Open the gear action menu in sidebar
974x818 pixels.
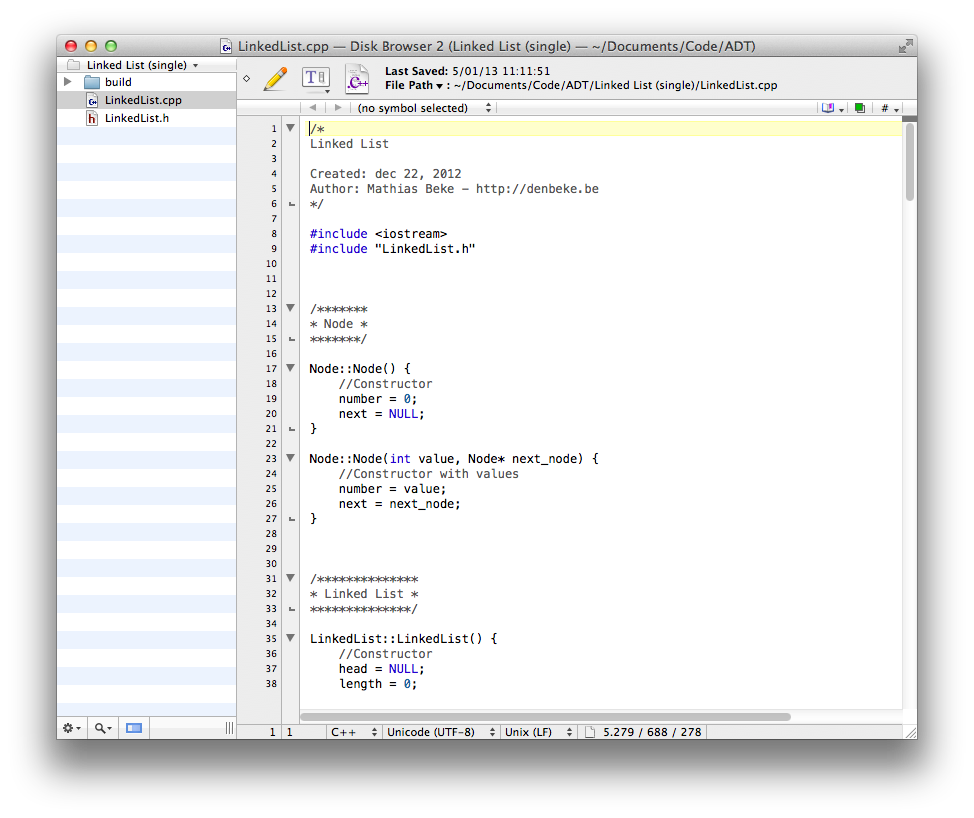71,728
